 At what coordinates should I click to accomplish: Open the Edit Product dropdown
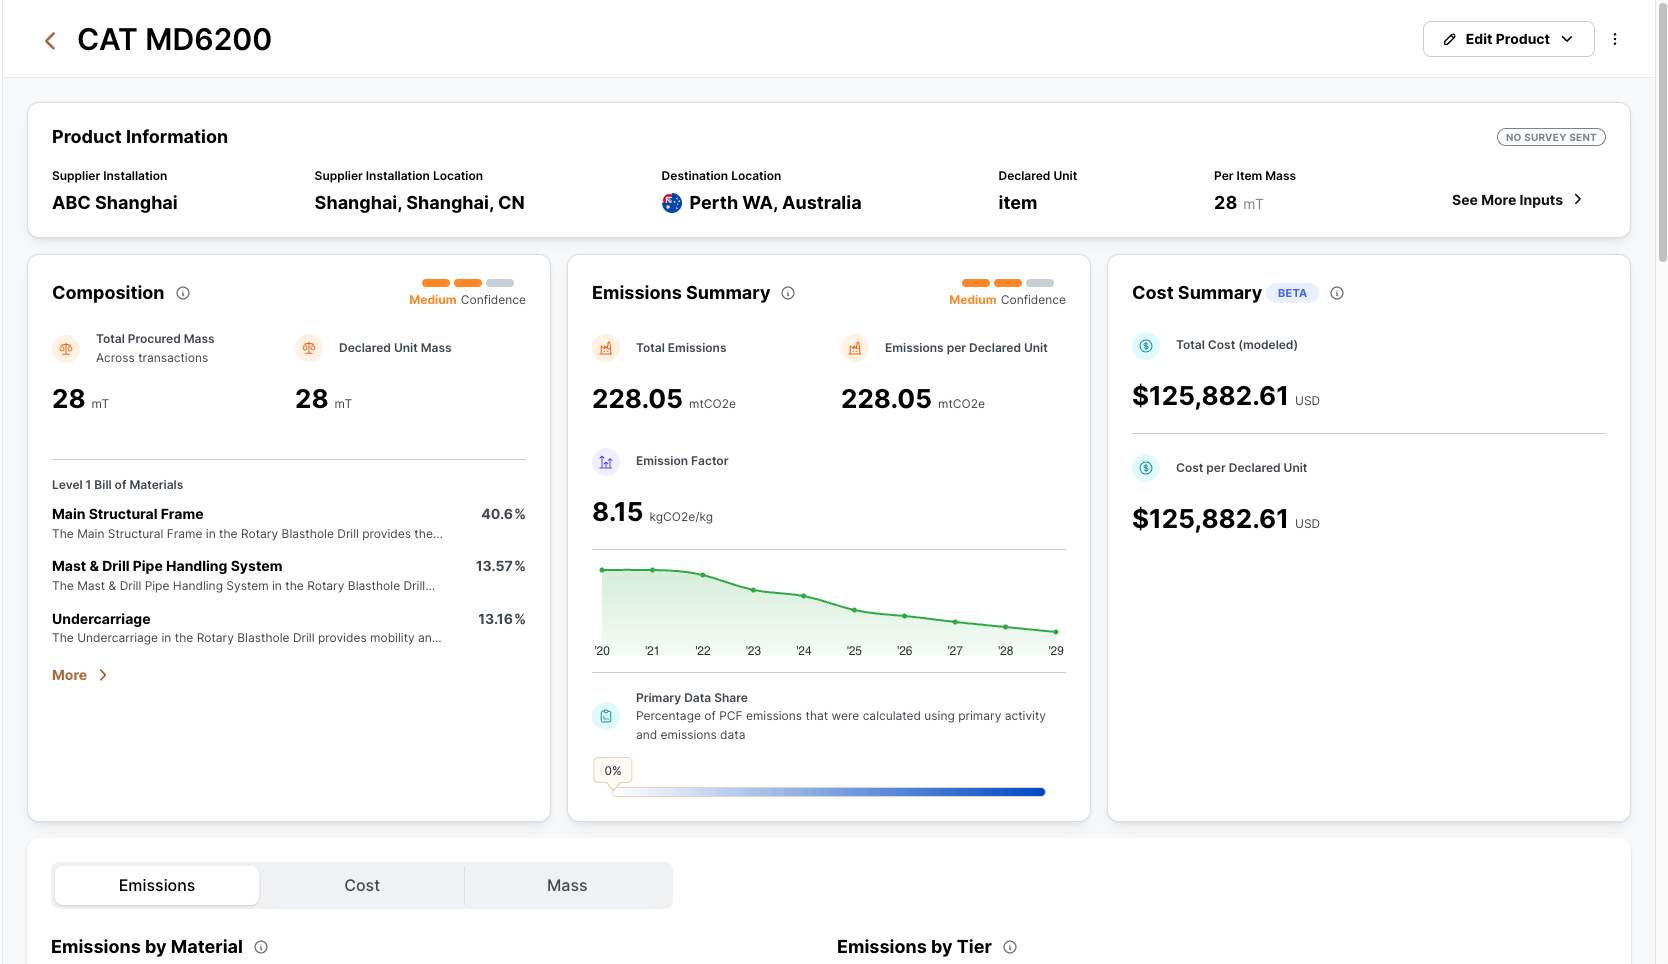click(x=1508, y=39)
